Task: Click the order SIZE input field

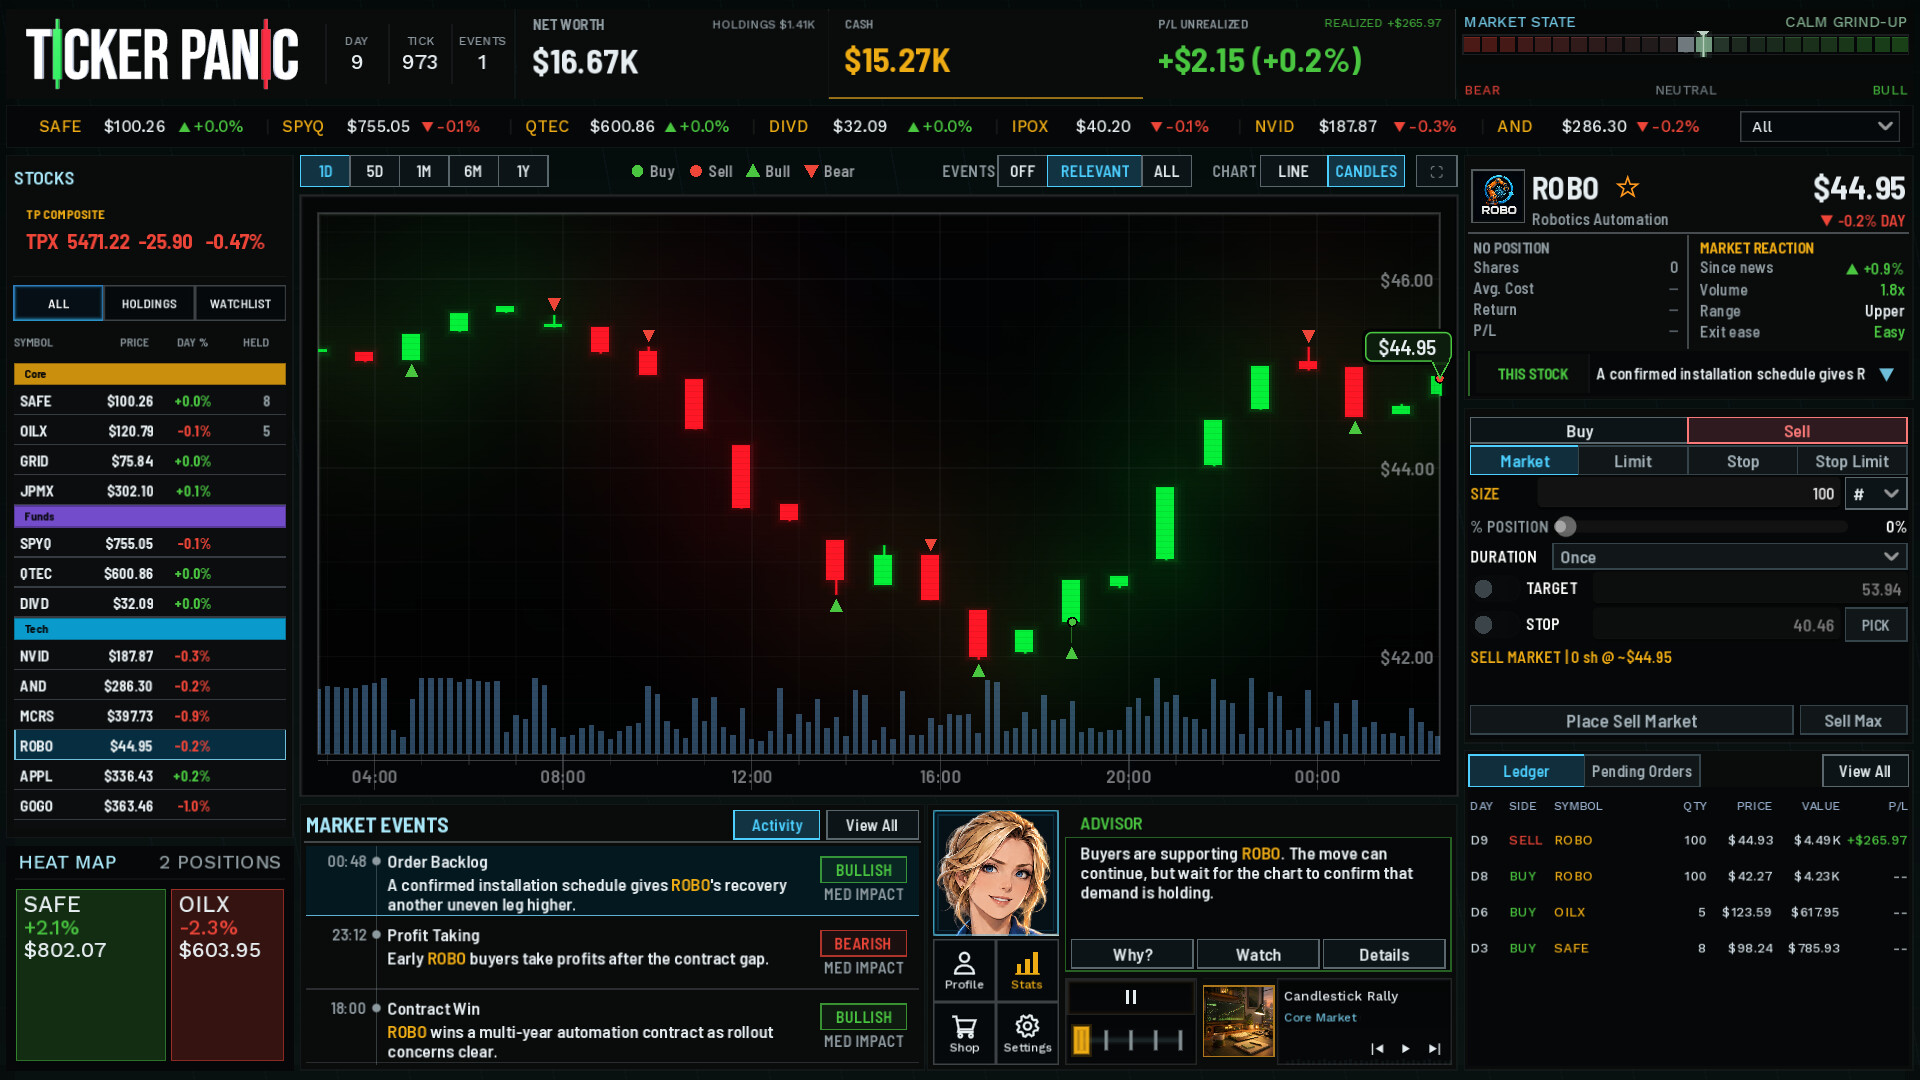Action: (1690, 494)
